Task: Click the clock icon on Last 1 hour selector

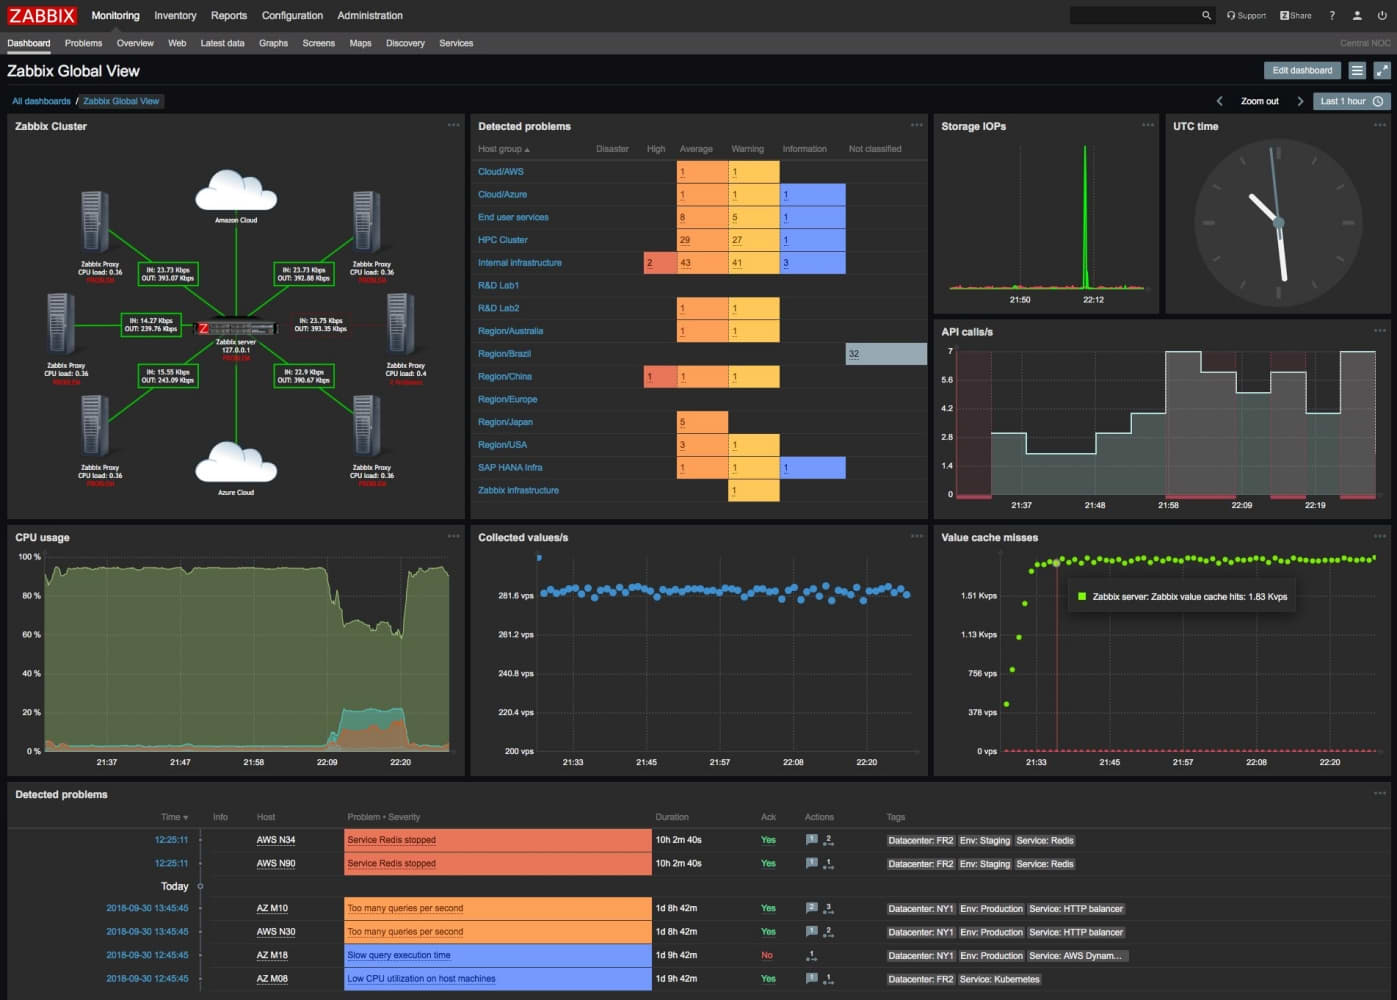Action: [1377, 100]
